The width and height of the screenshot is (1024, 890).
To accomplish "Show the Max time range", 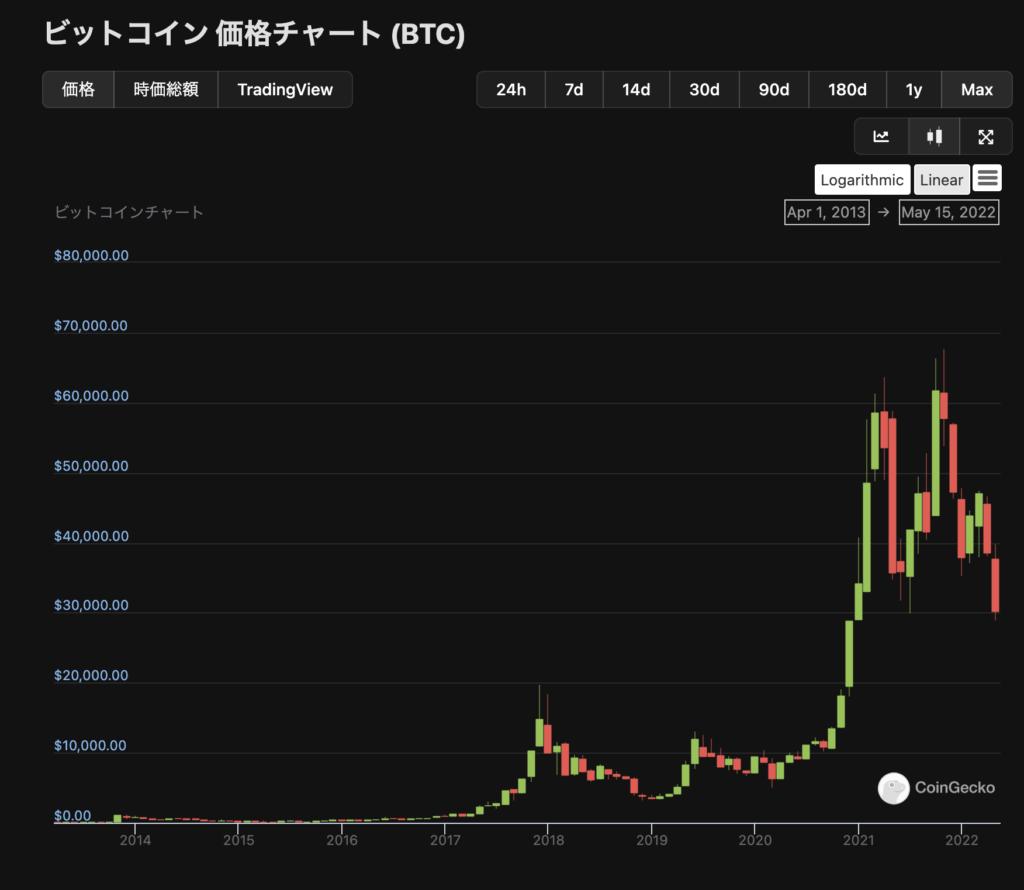I will pyautogui.click(x=977, y=89).
